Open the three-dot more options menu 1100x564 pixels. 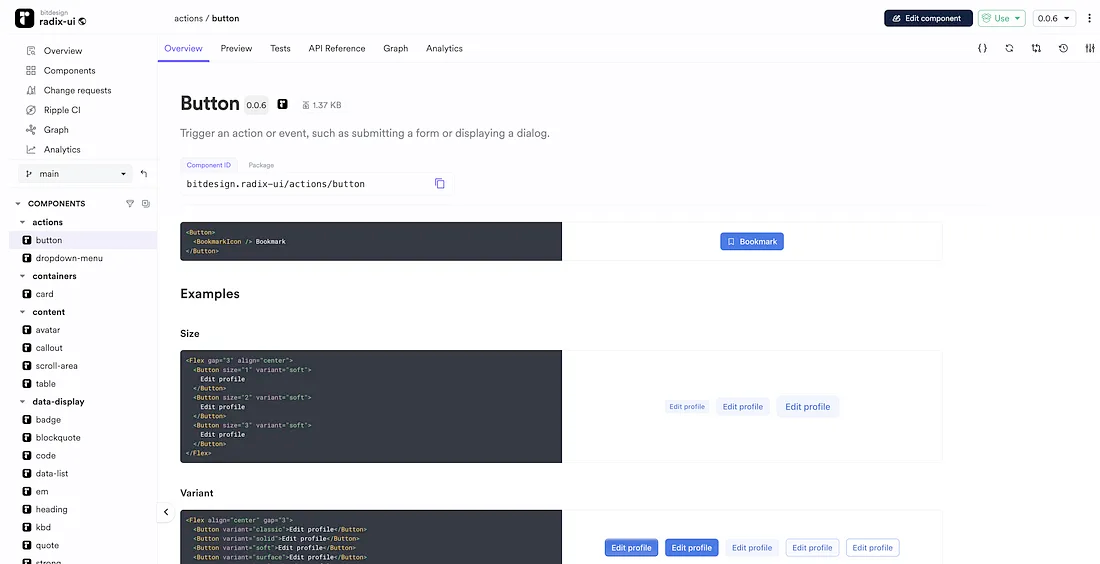coord(1090,18)
